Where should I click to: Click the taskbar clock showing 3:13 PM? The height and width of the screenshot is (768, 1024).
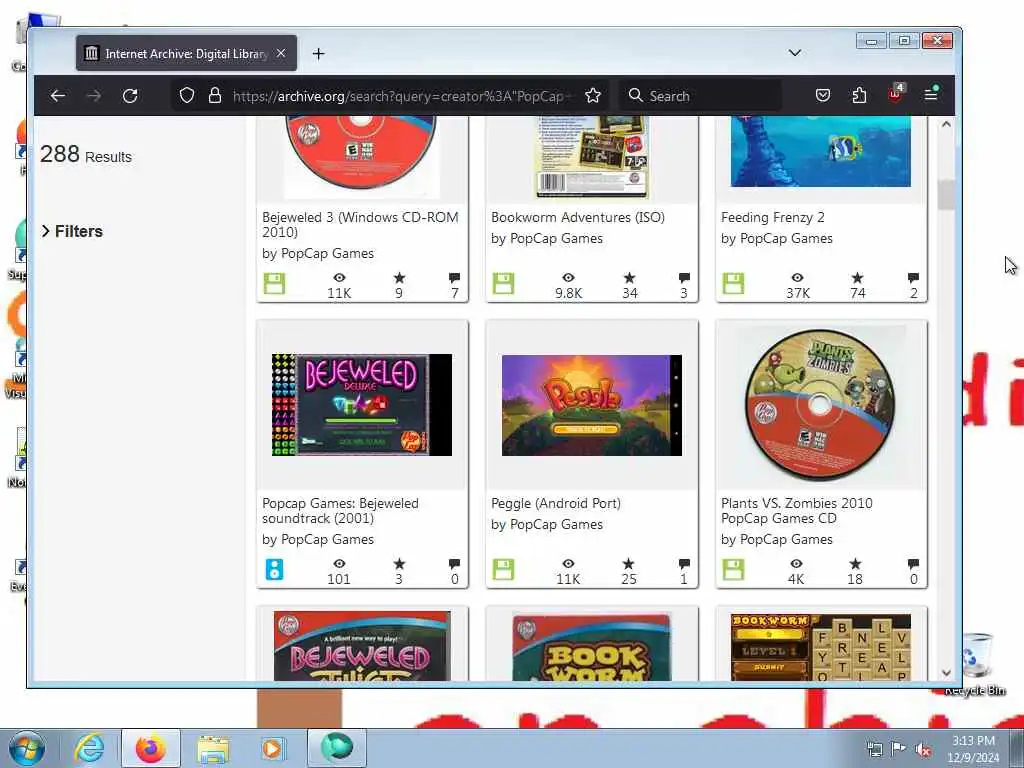click(972, 749)
